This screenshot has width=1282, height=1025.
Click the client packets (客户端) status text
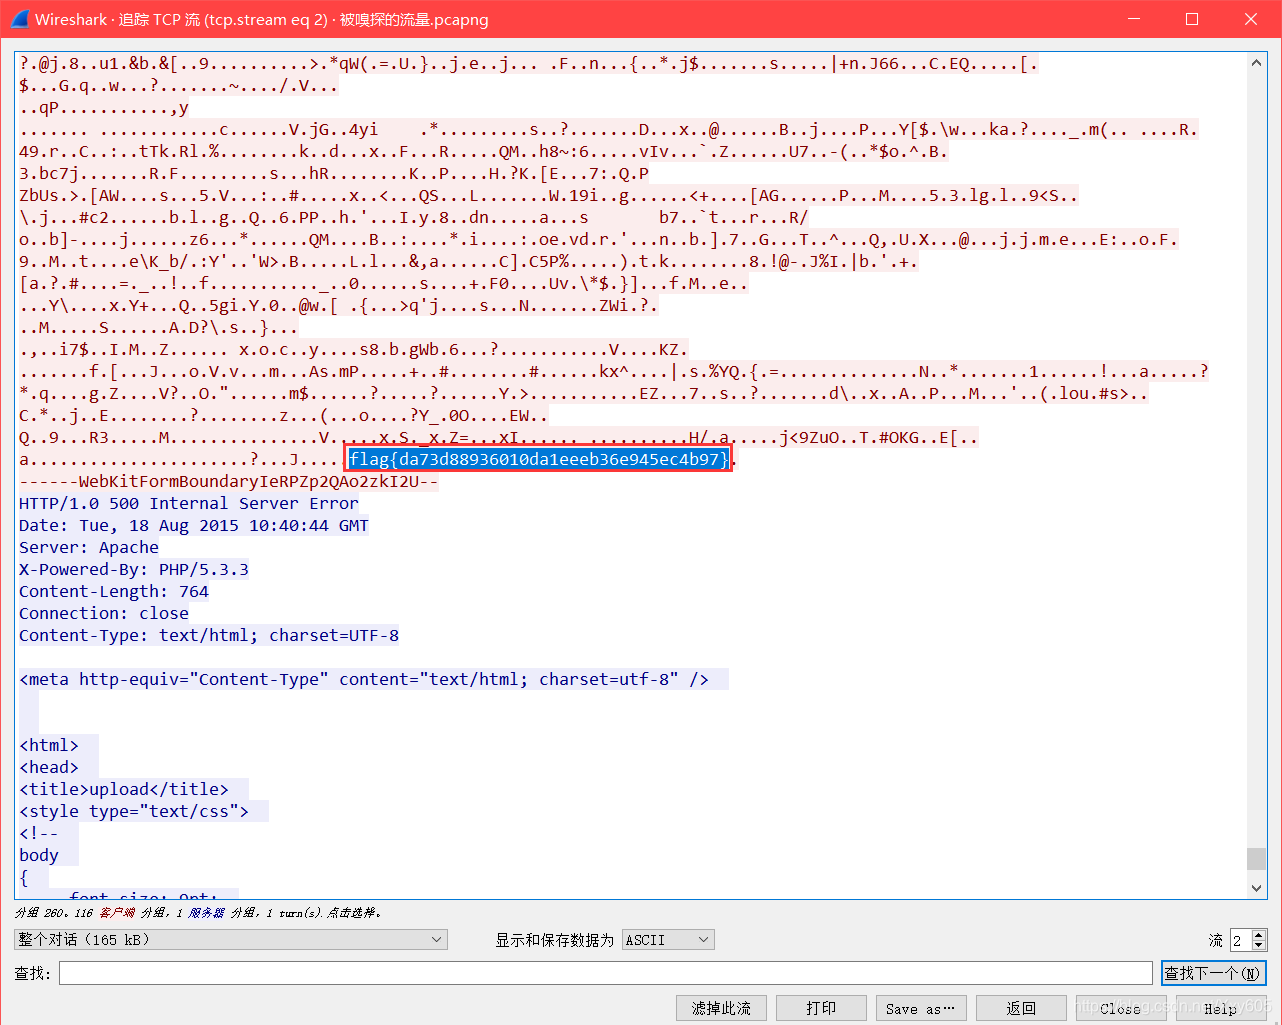point(117,912)
